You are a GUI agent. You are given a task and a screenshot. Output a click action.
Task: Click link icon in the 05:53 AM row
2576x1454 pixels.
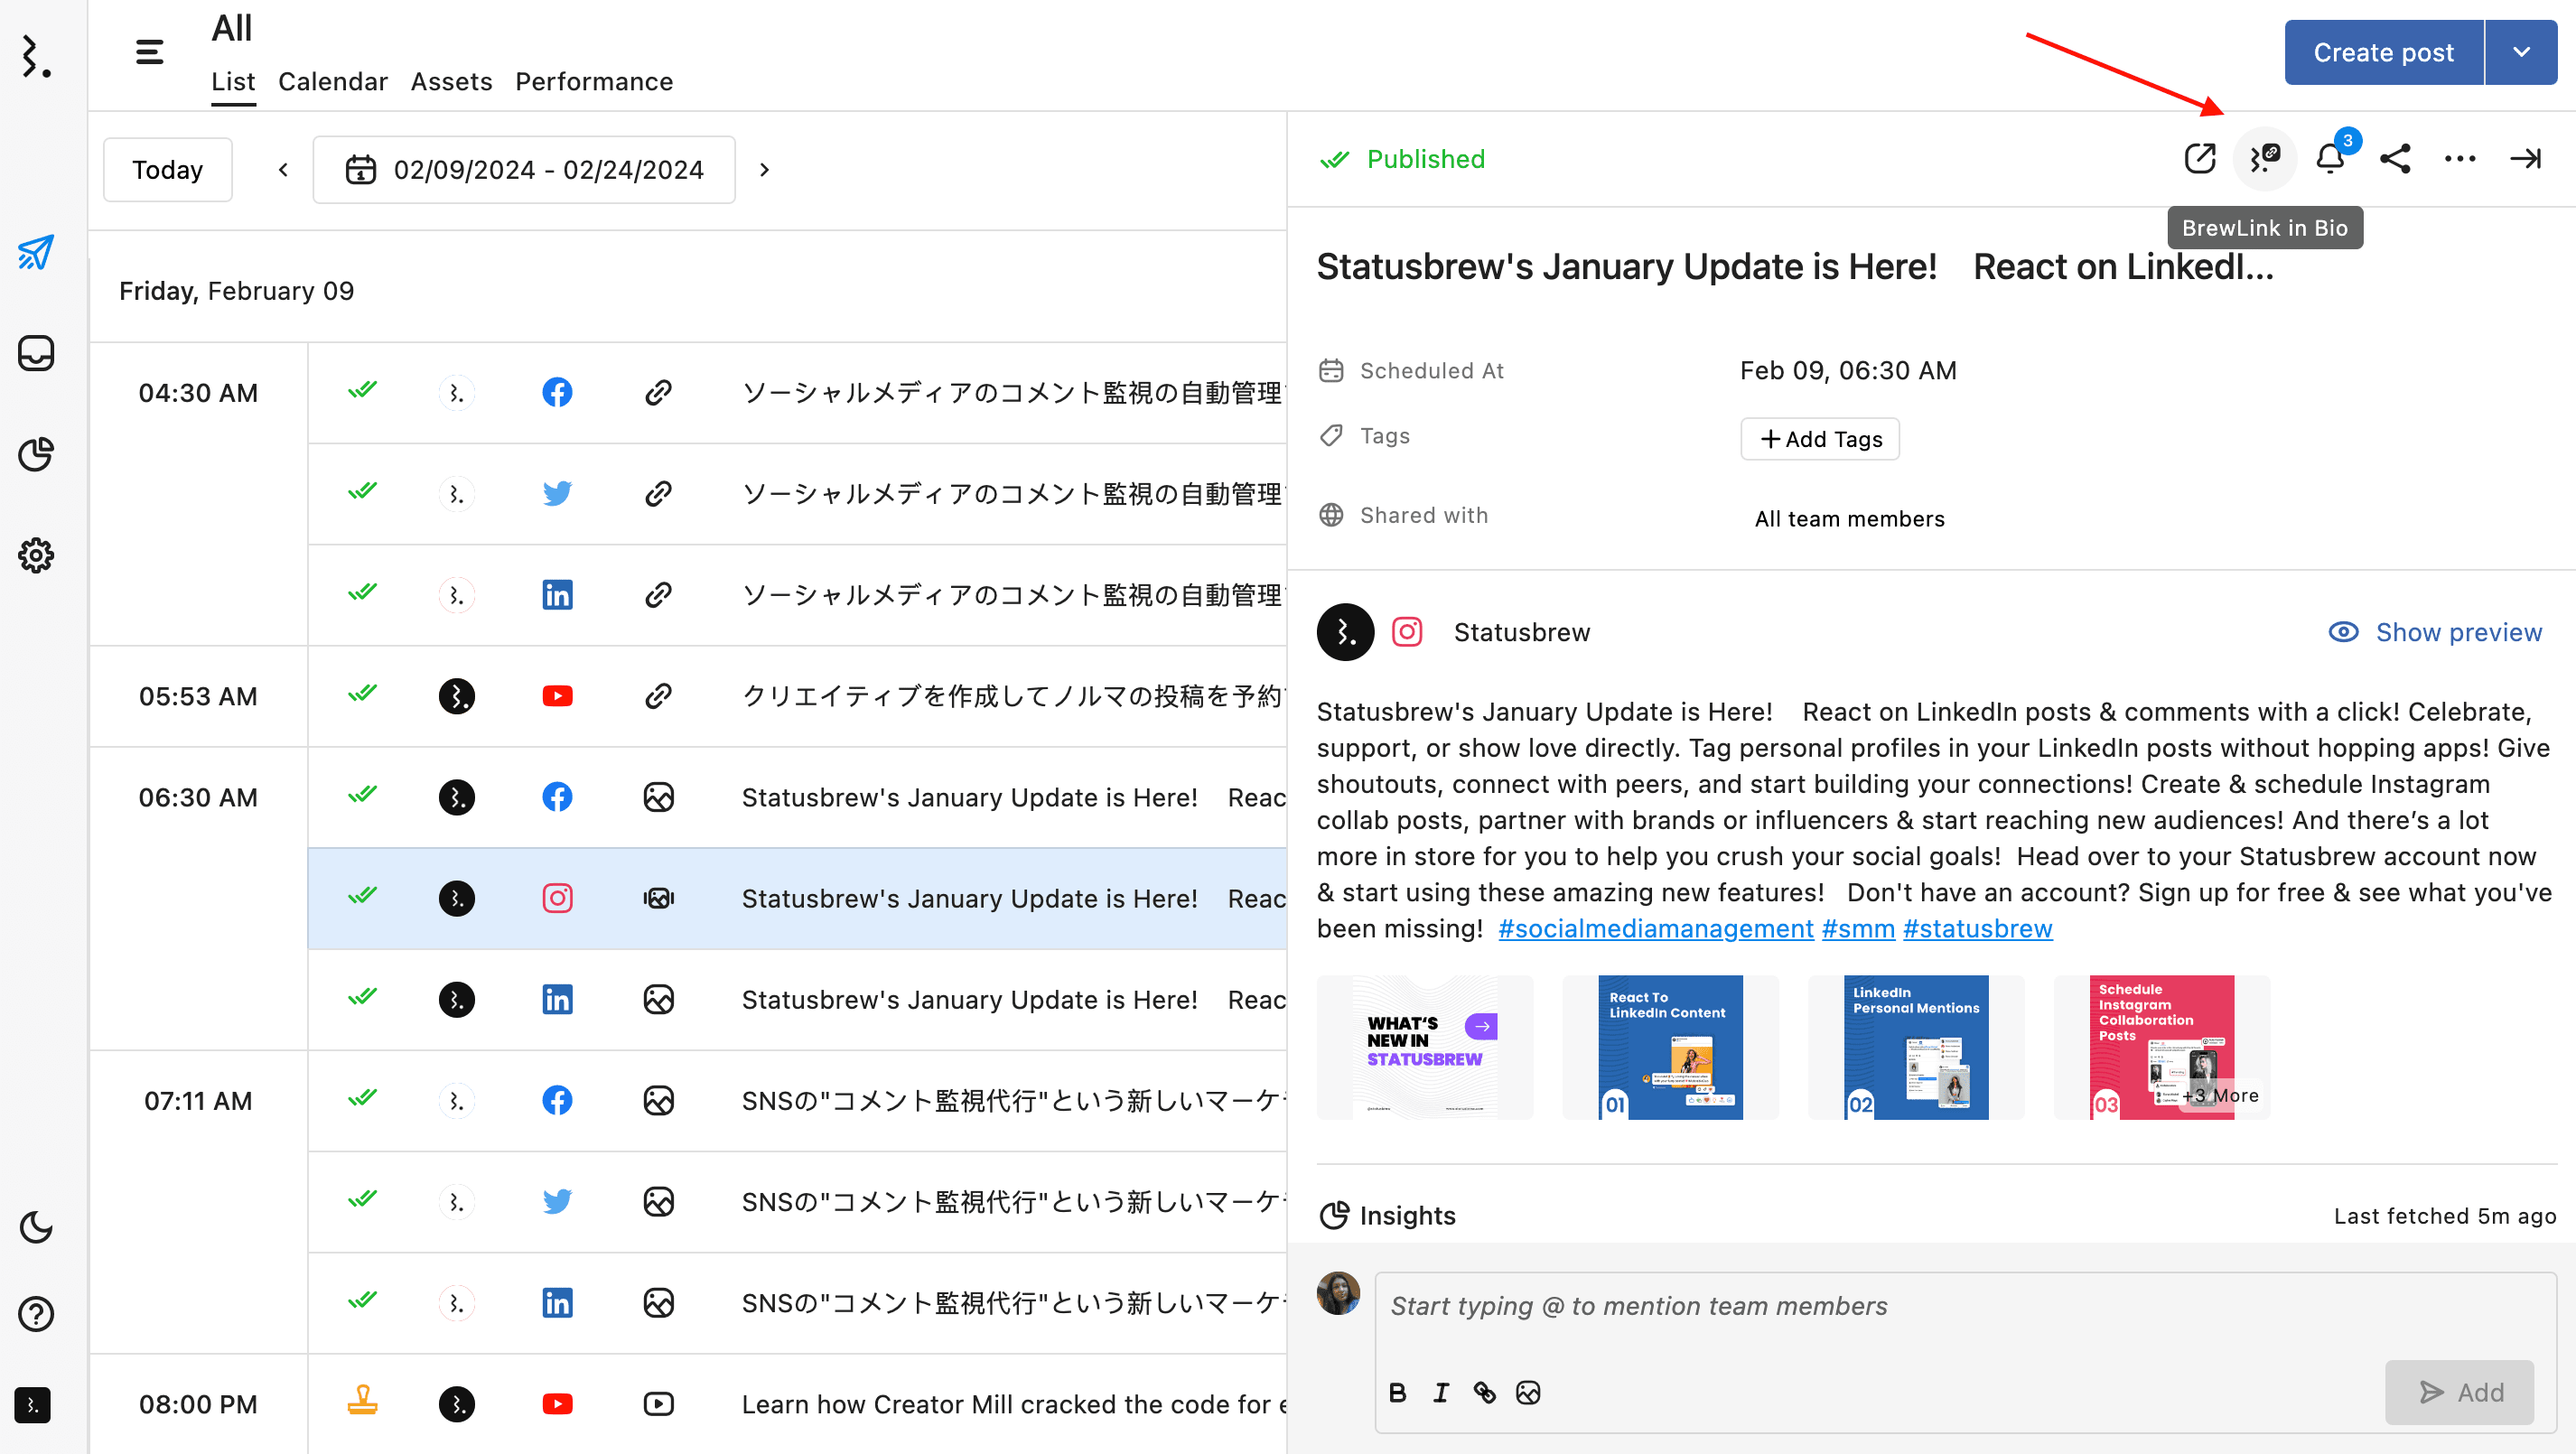click(658, 696)
